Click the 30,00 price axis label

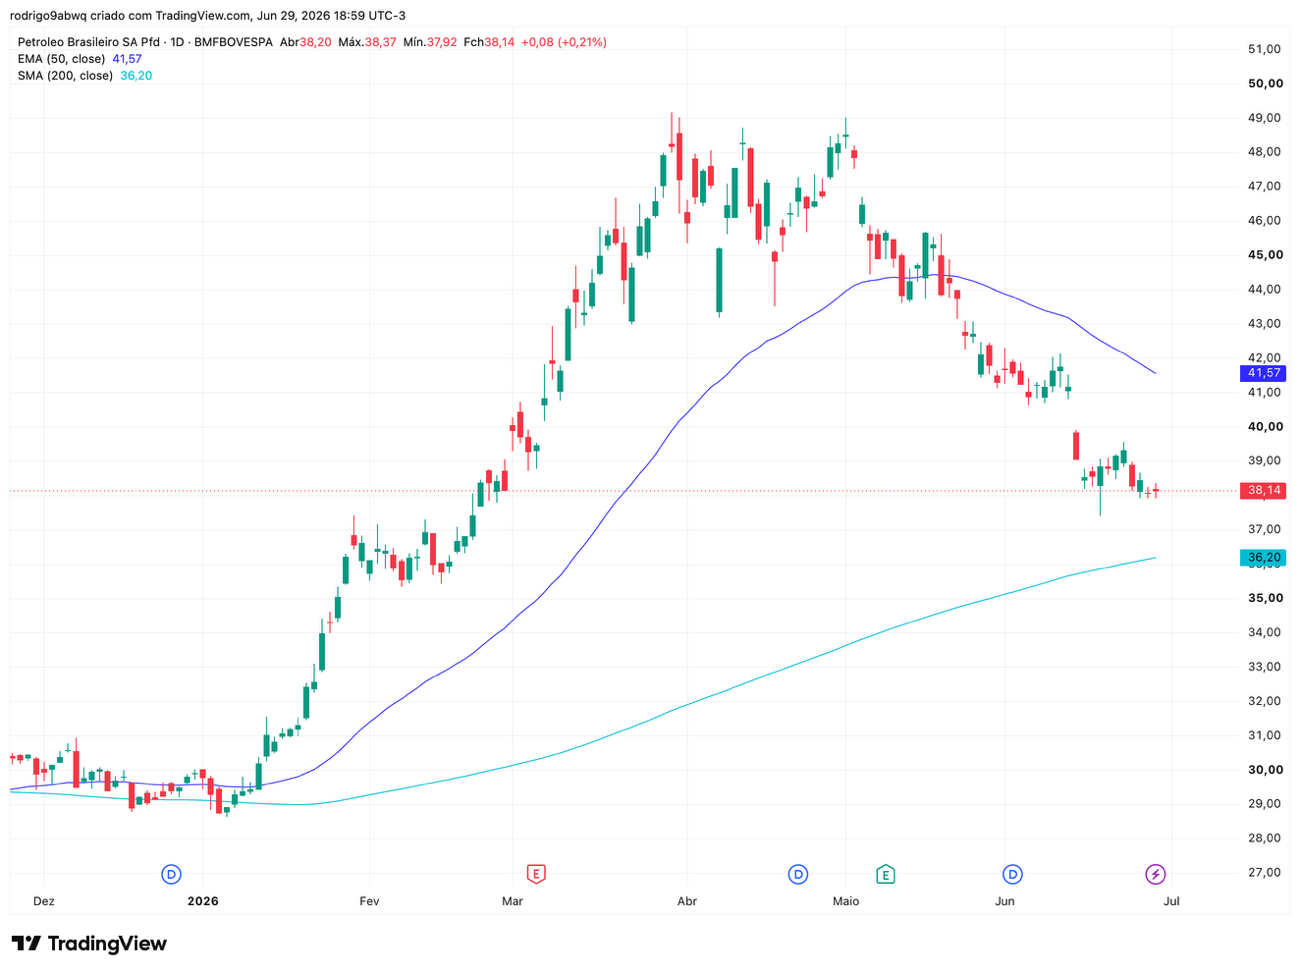tap(1265, 770)
